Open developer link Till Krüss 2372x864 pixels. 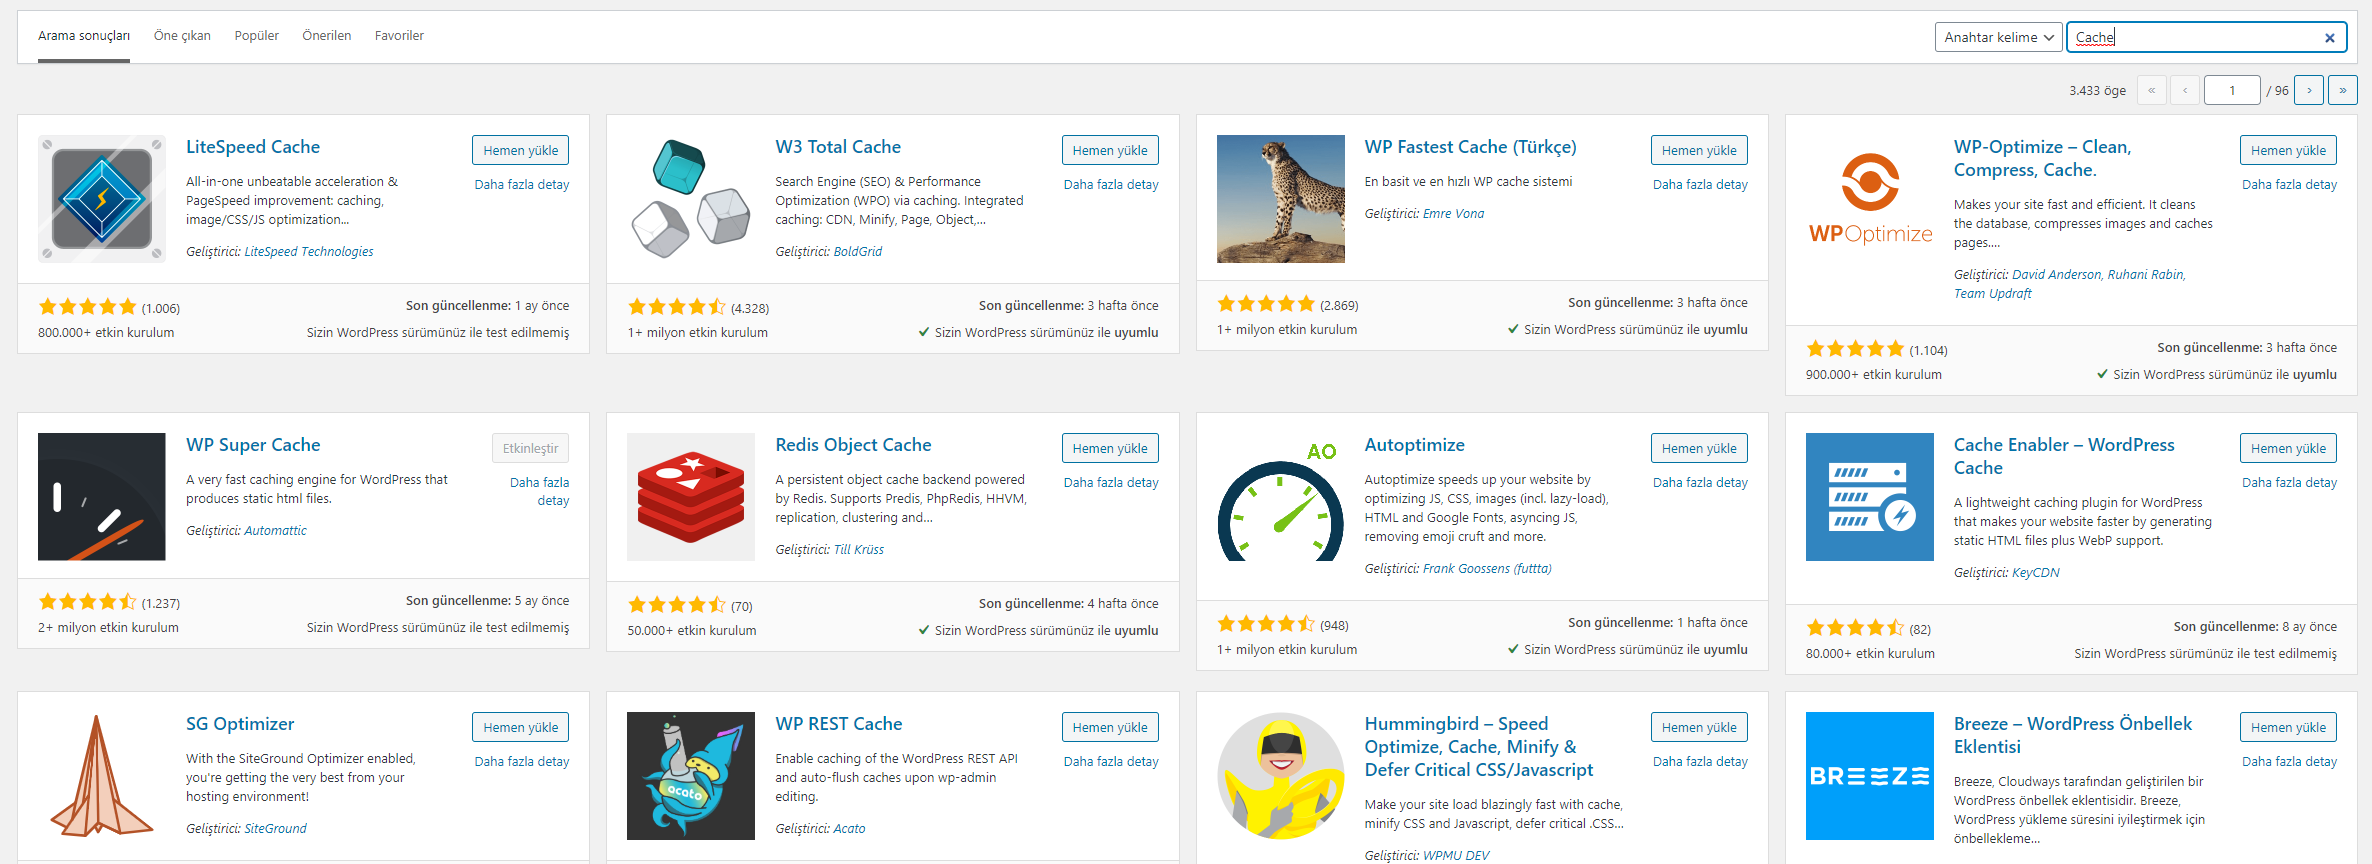(859, 550)
